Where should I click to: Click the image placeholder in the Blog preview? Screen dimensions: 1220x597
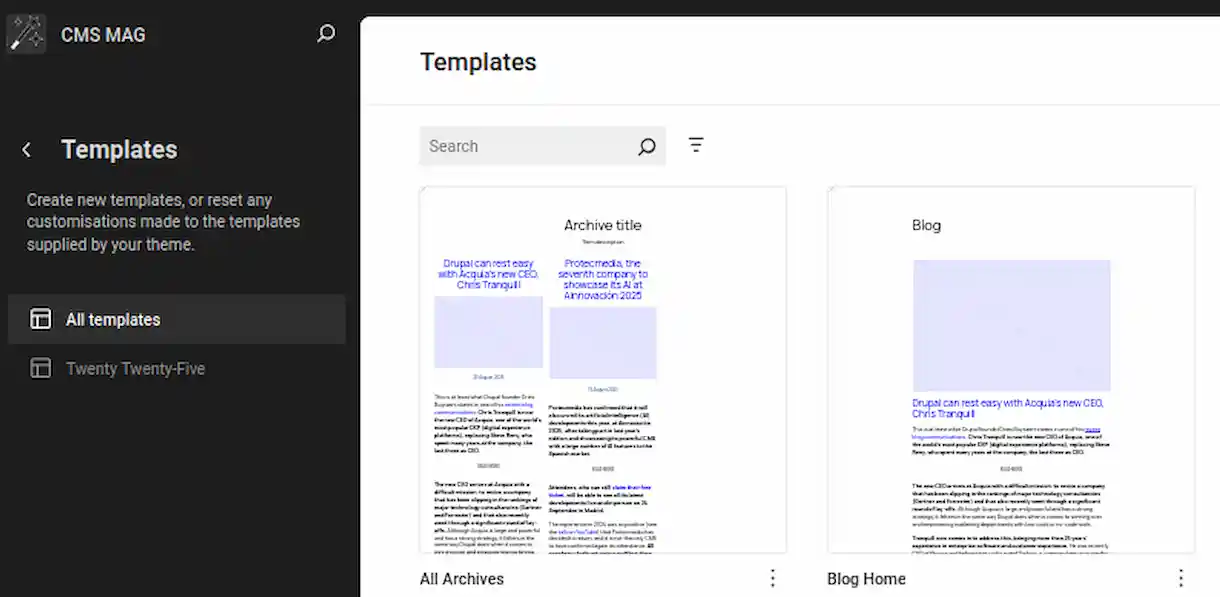point(1011,325)
